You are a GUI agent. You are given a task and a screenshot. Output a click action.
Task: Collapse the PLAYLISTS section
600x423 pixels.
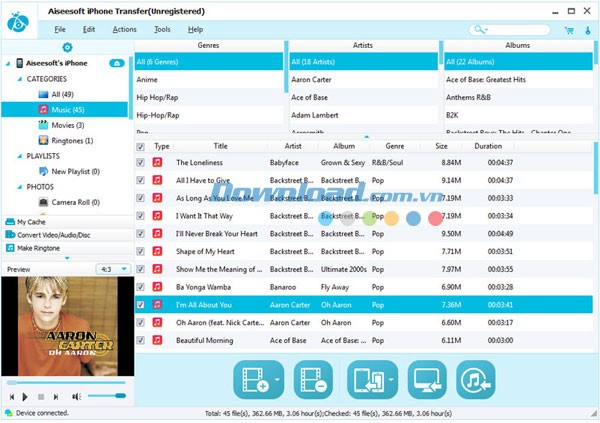(x=20, y=156)
